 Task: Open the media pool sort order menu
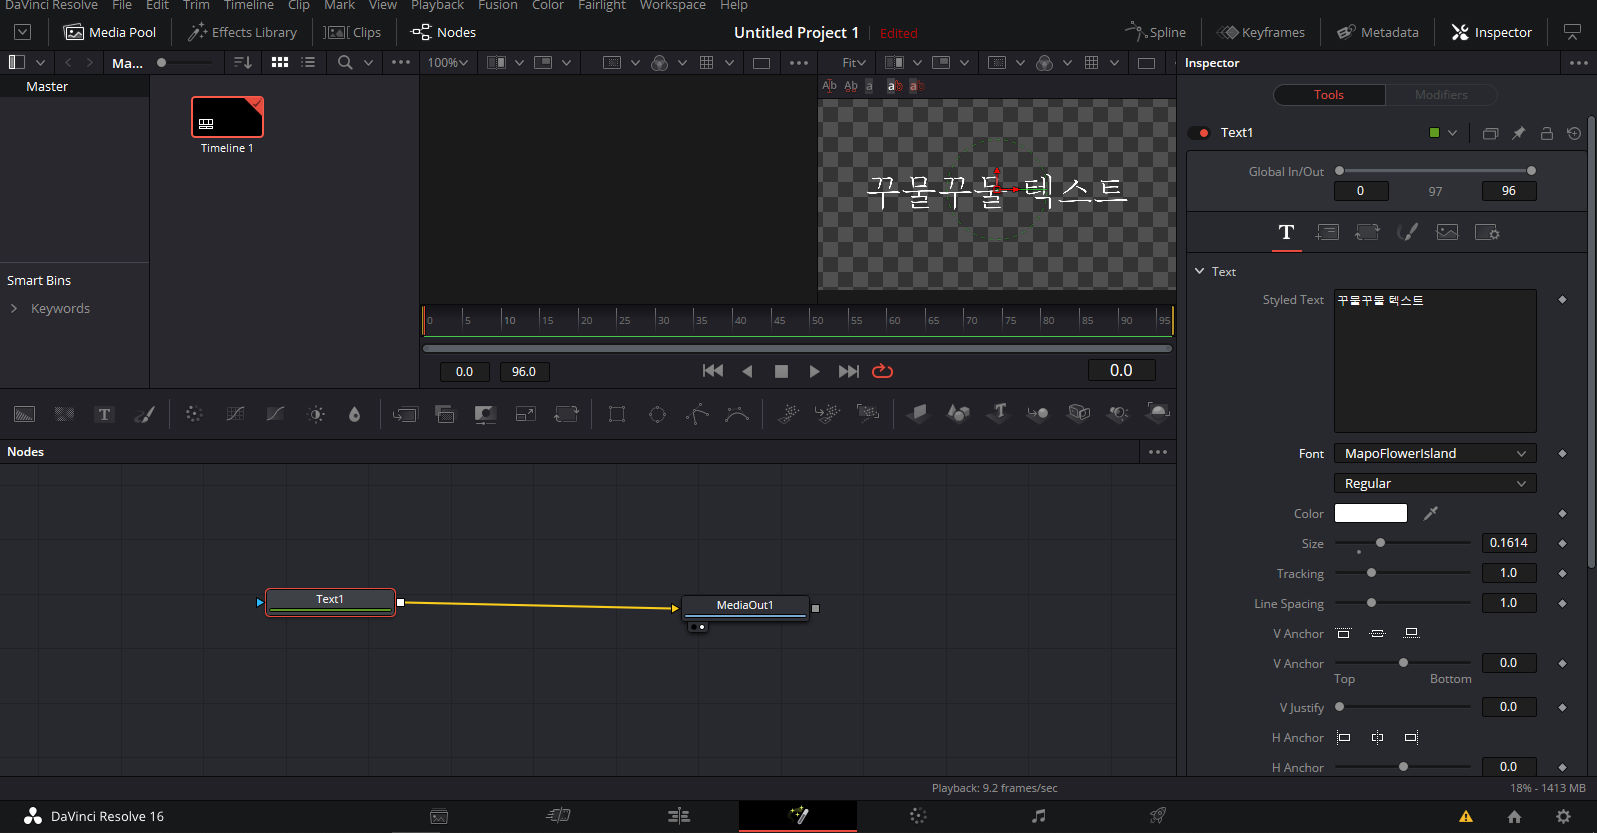[x=243, y=62]
